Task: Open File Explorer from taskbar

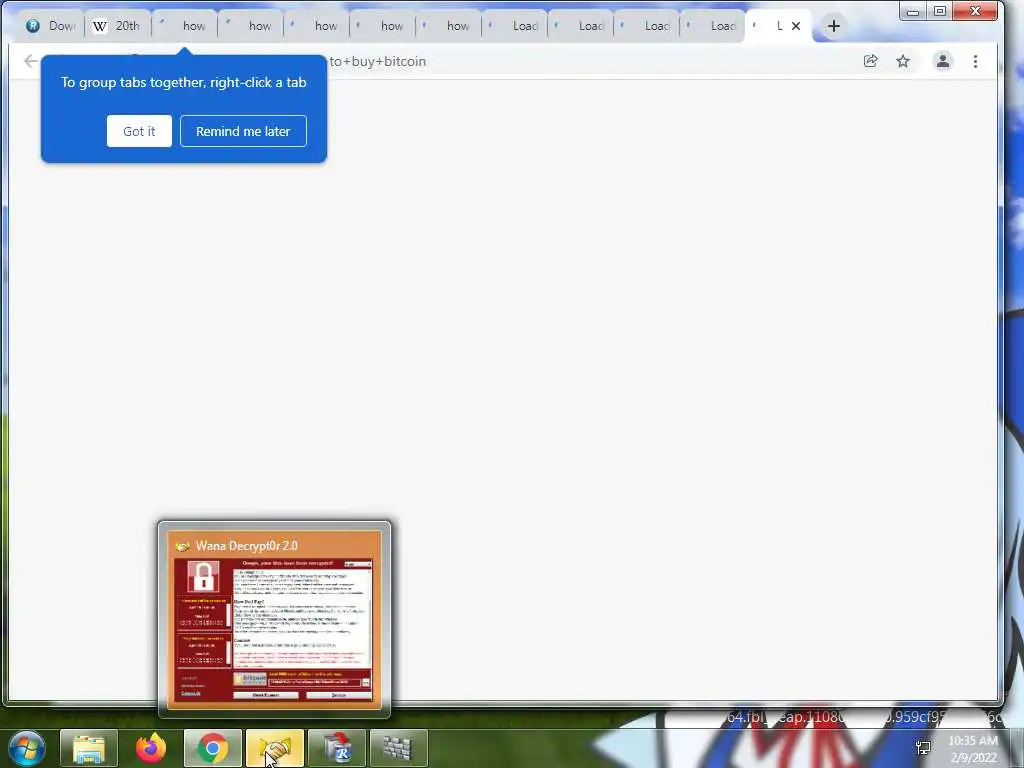Action: 89,748
